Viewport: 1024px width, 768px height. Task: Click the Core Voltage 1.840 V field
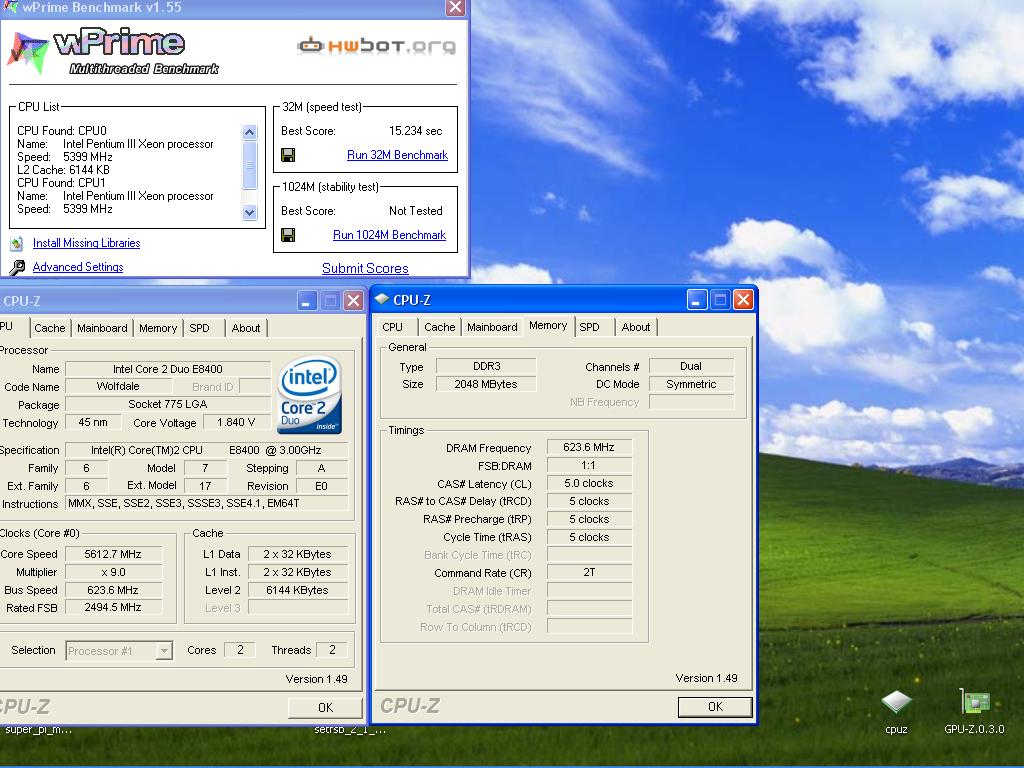(236, 423)
